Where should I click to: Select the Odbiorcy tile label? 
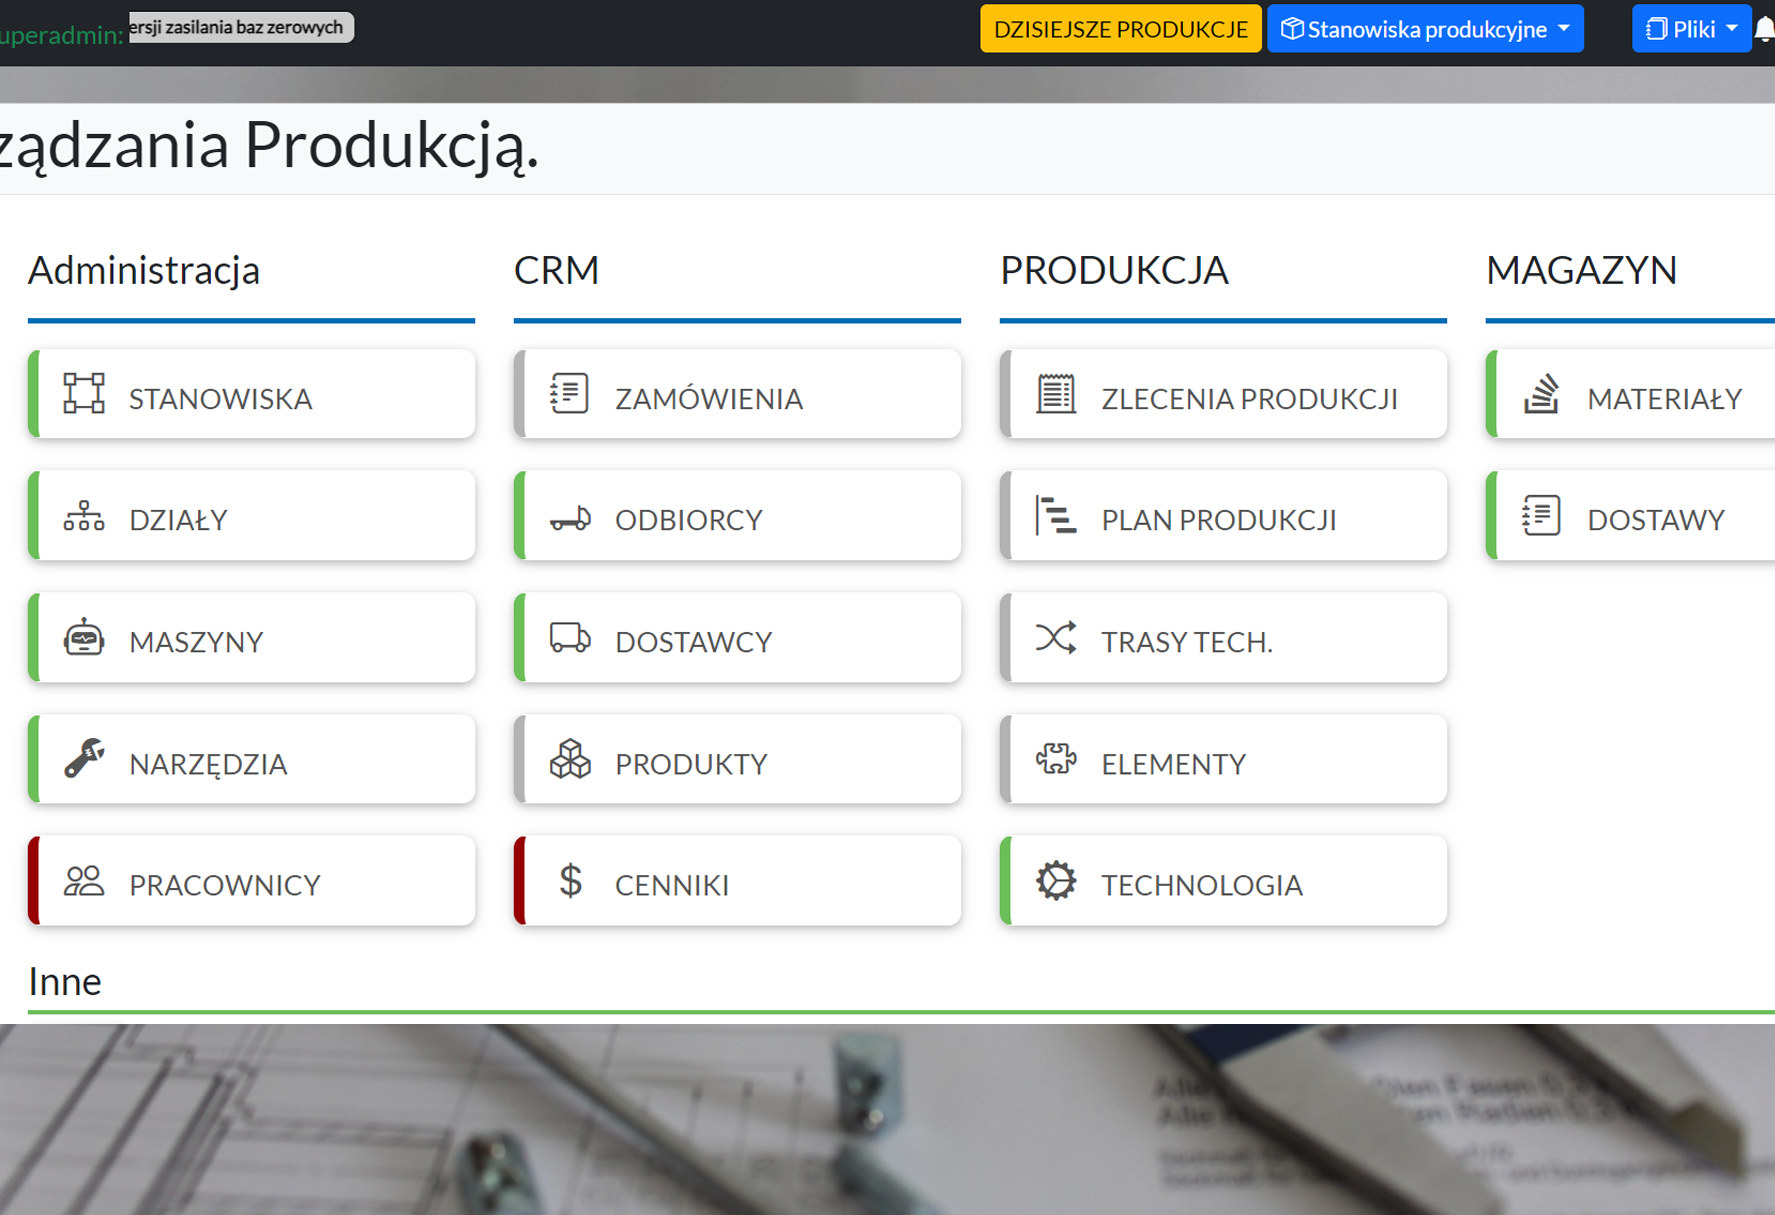[x=688, y=520]
